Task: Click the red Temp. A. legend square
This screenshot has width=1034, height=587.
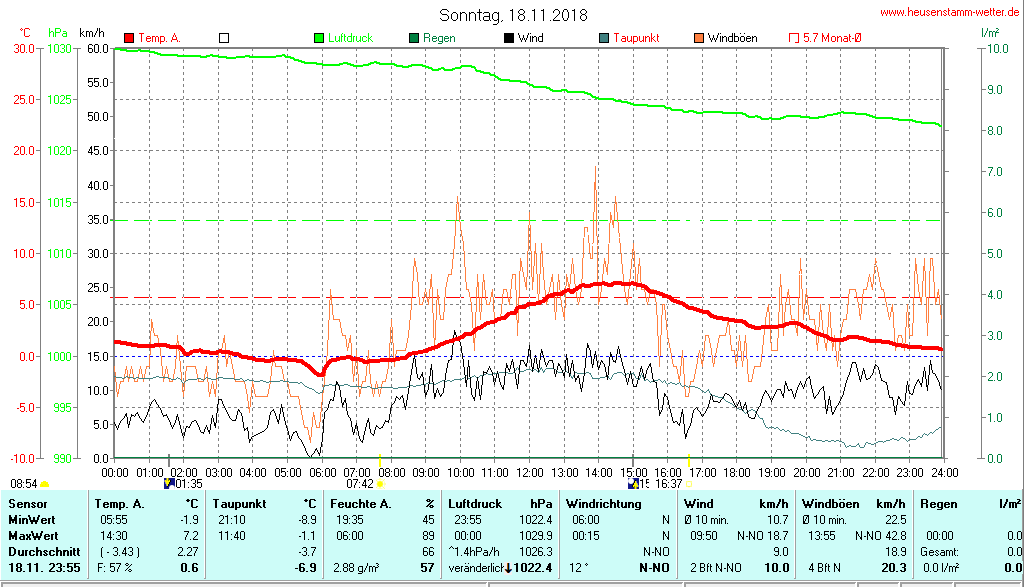Action: [128, 38]
